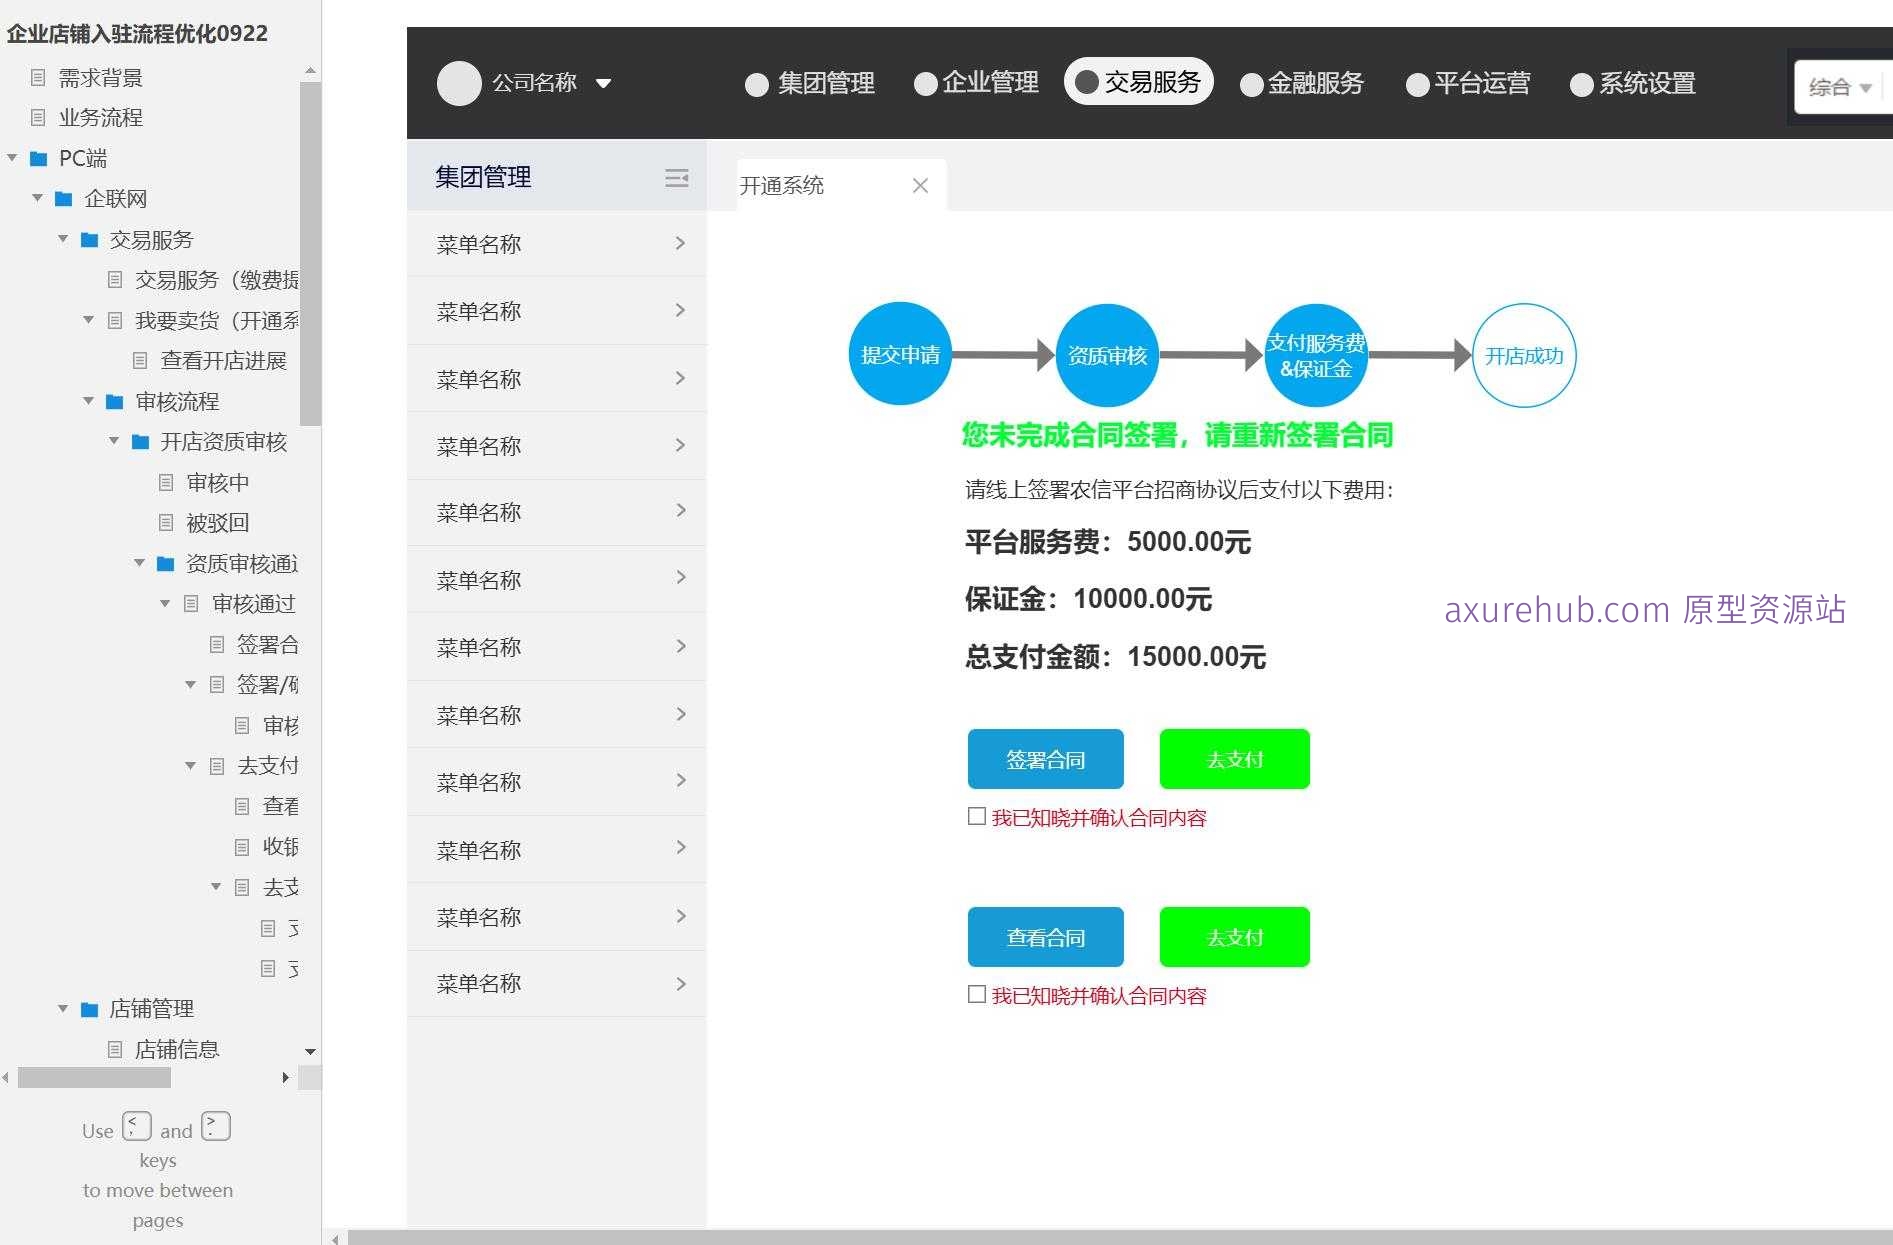Image resolution: width=1893 pixels, height=1245 pixels.
Task: Collapse the 审核流程 tree node
Action: pyautogui.click(x=88, y=400)
